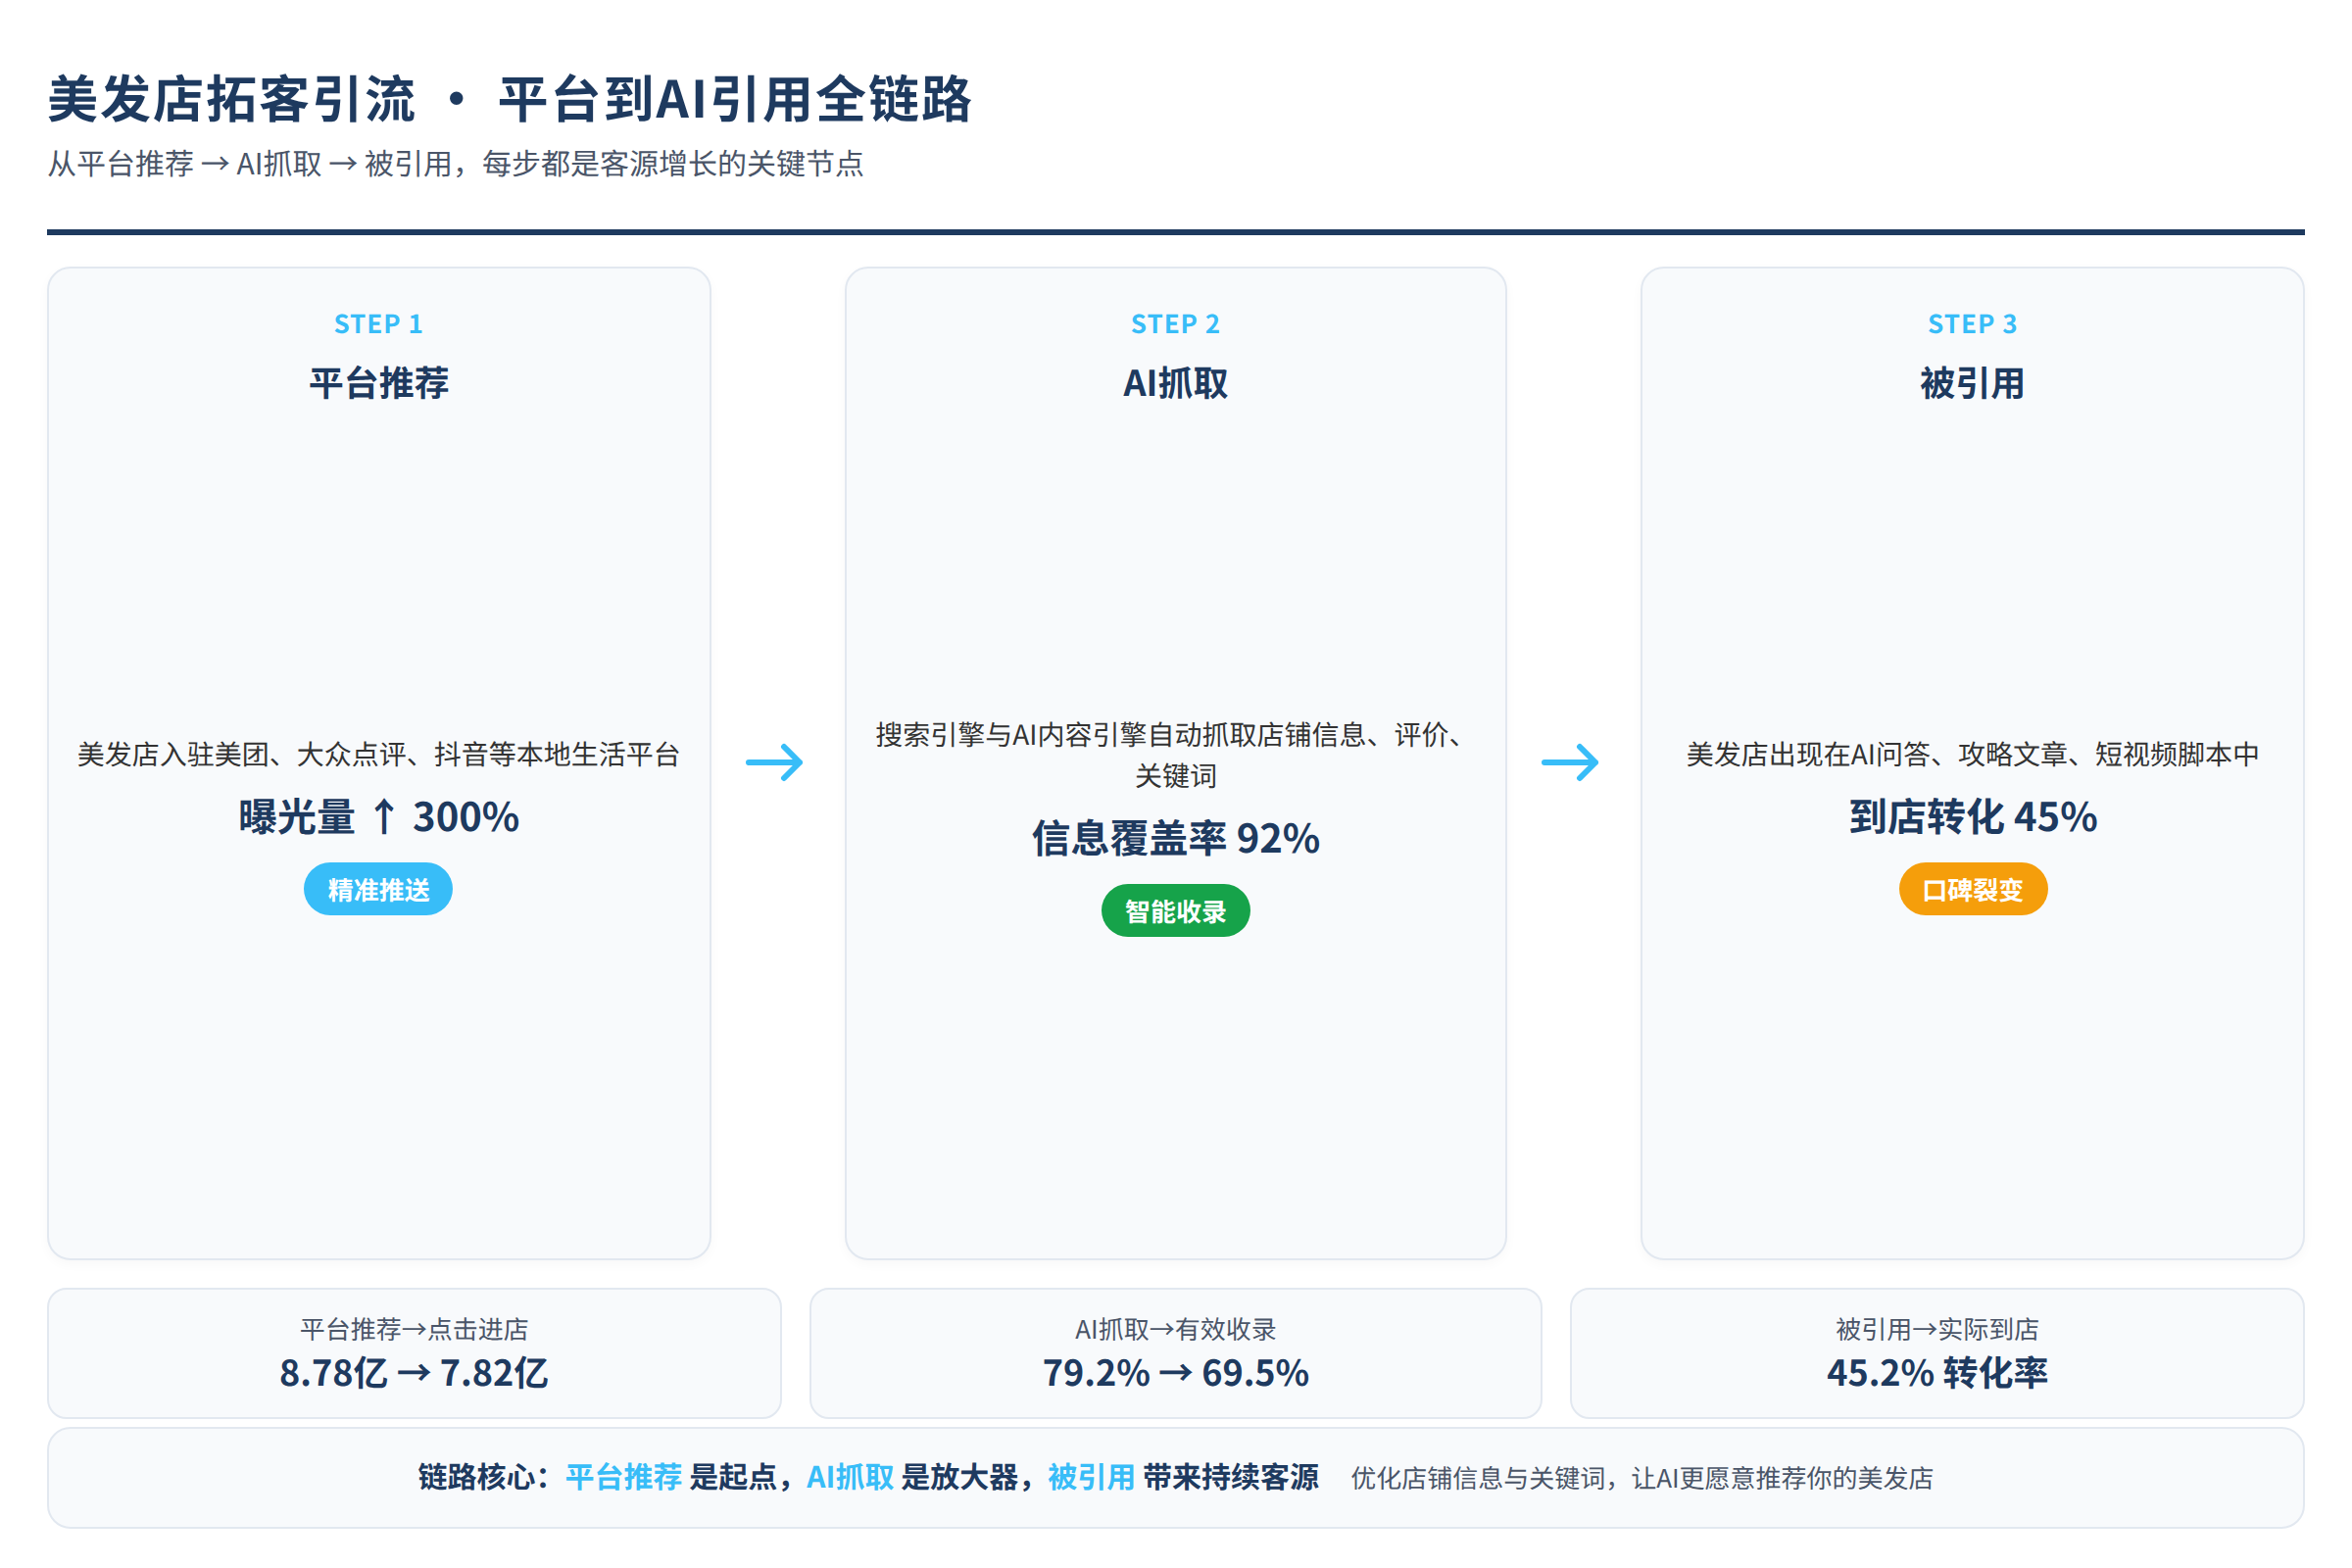Click the green 智能收录 badge
The height and width of the screenshot is (1568, 2352).
click(1176, 911)
